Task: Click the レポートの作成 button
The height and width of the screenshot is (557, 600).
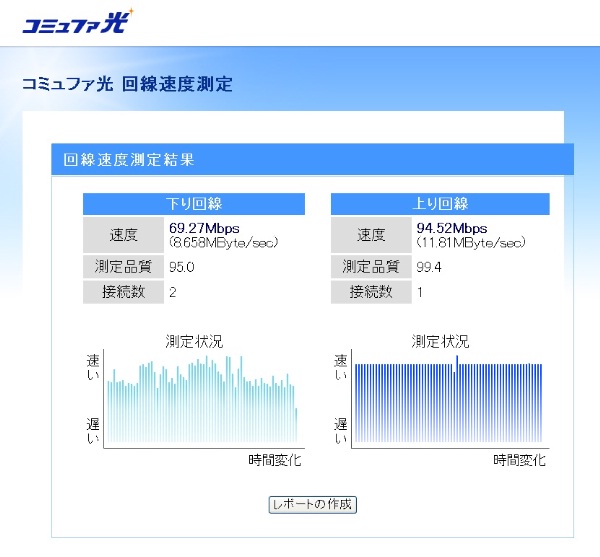Action: (313, 504)
